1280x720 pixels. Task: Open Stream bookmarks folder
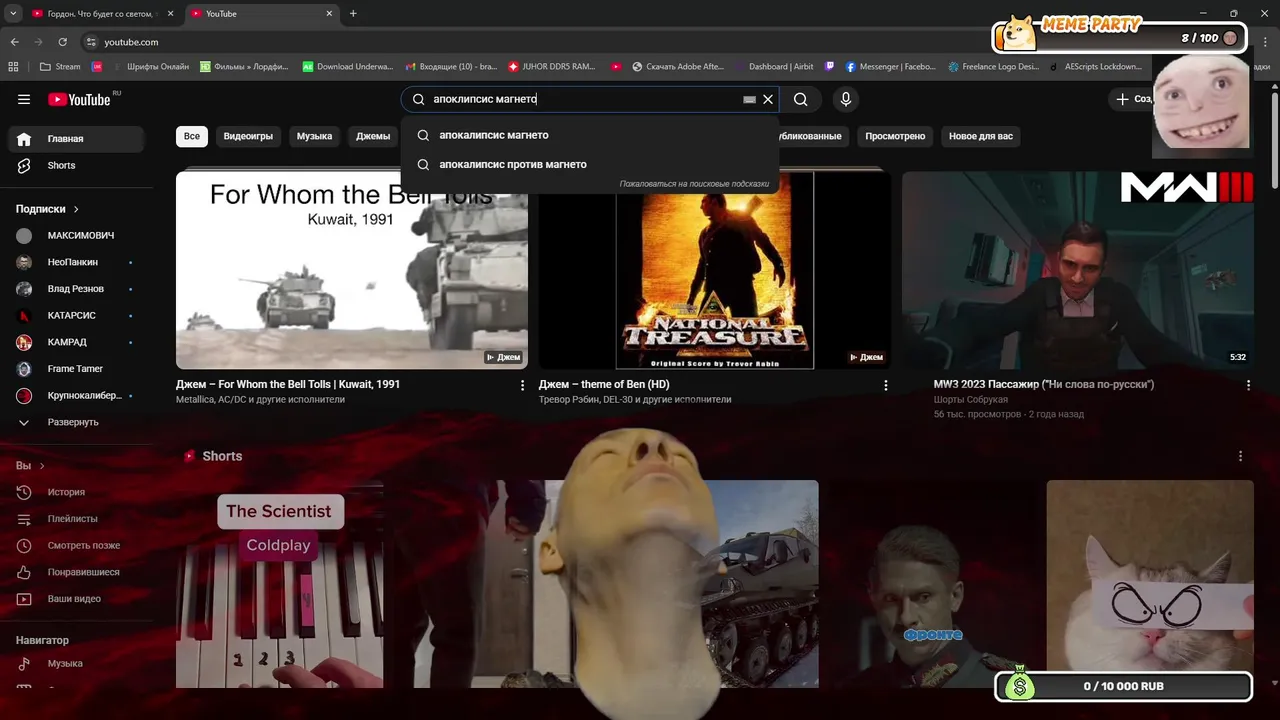[60, 67]
